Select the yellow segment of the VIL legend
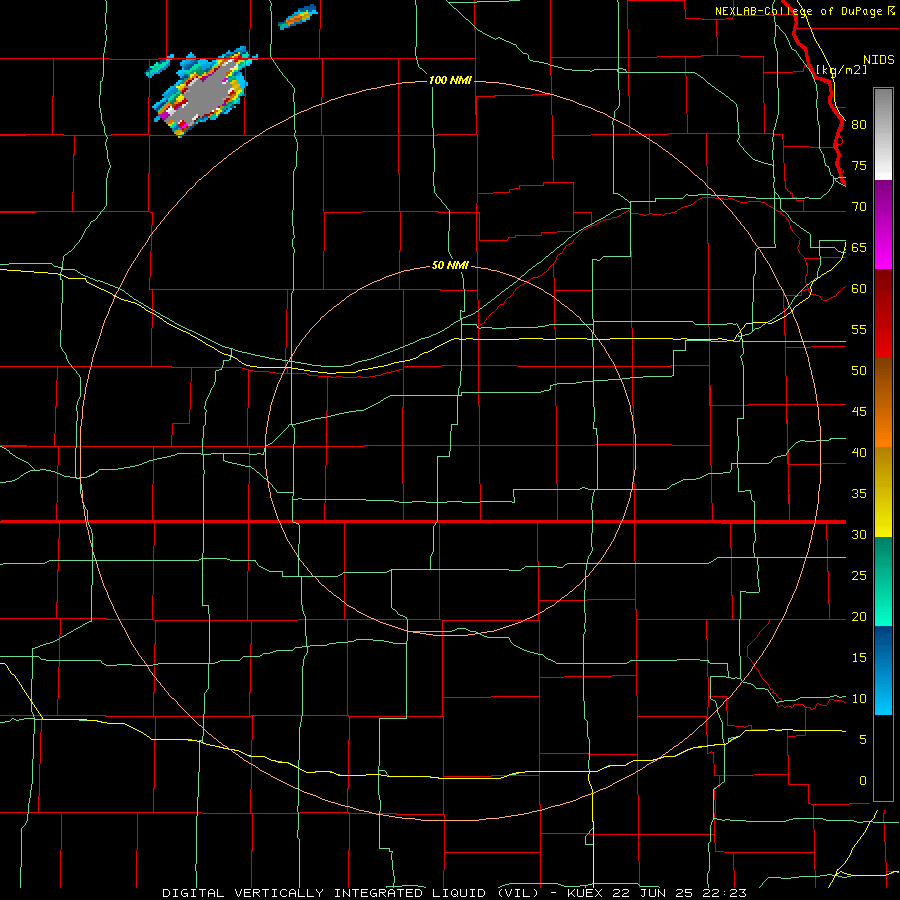 [883, 492]
